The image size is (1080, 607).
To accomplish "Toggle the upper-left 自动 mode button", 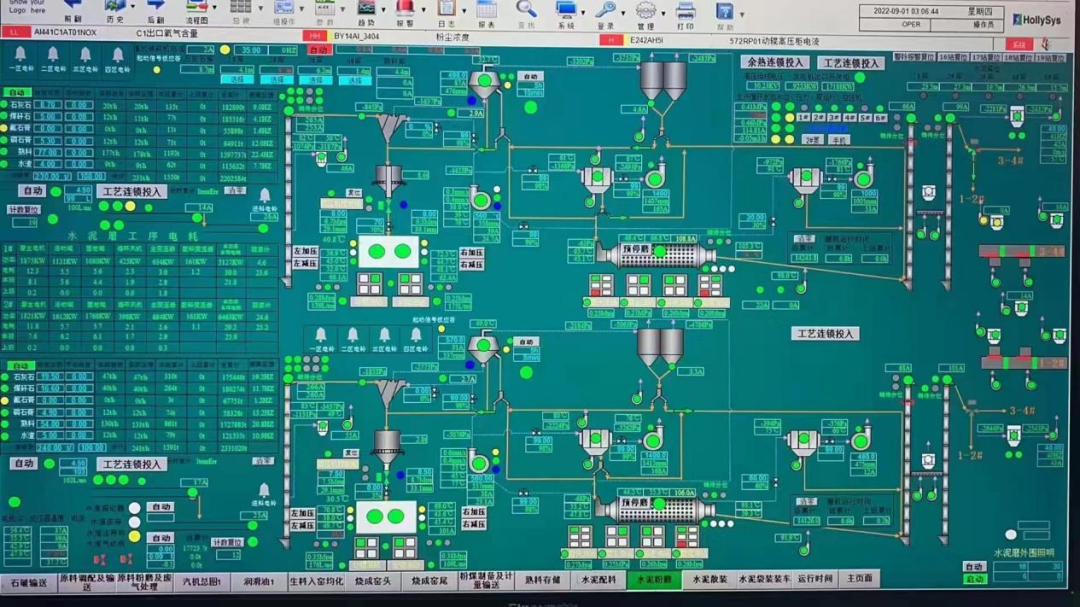I will coord(18,93).
